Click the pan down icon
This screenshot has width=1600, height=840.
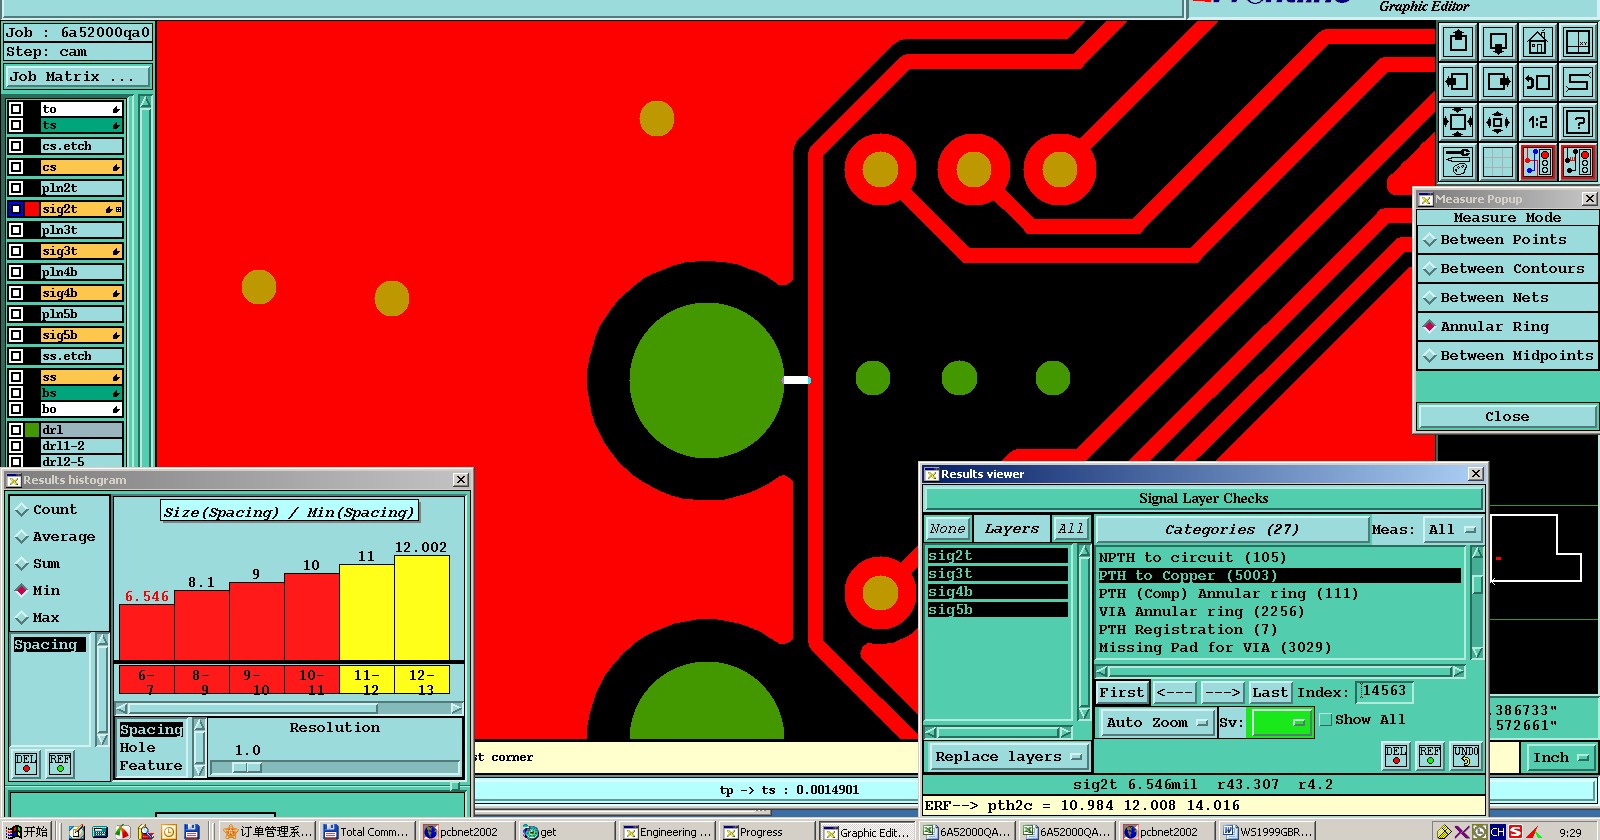click(x=1498, y=42)
